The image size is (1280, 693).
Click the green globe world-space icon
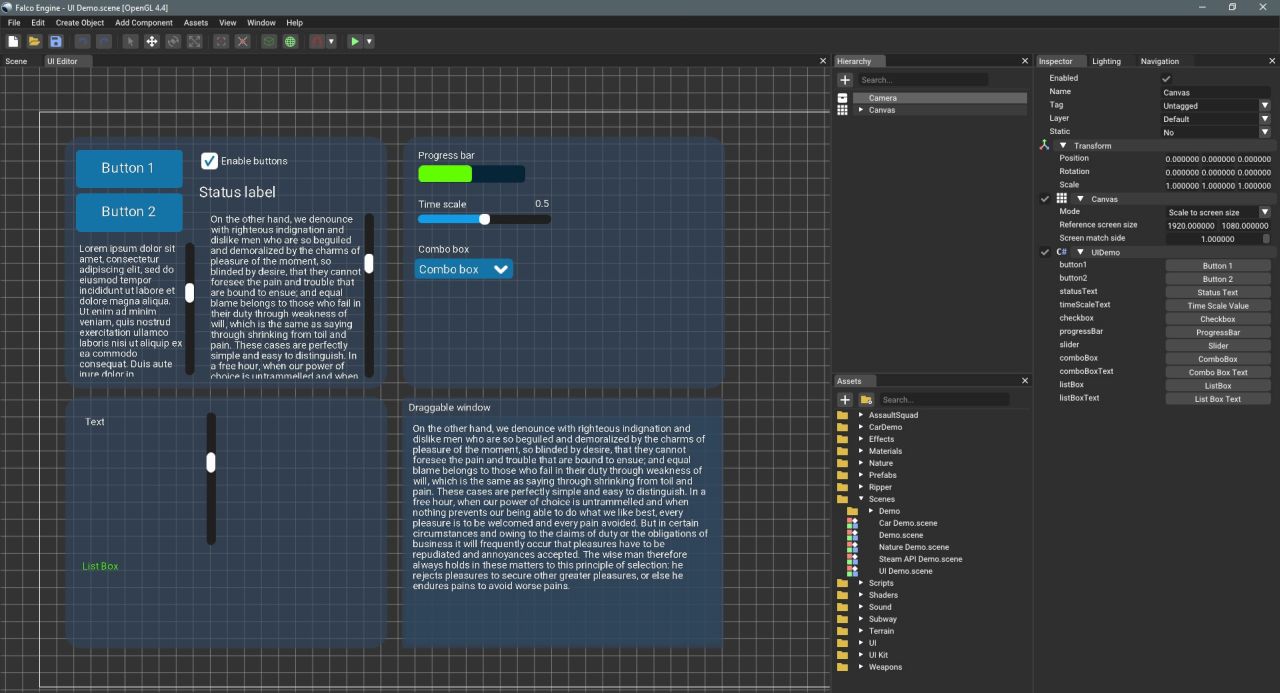290,41
